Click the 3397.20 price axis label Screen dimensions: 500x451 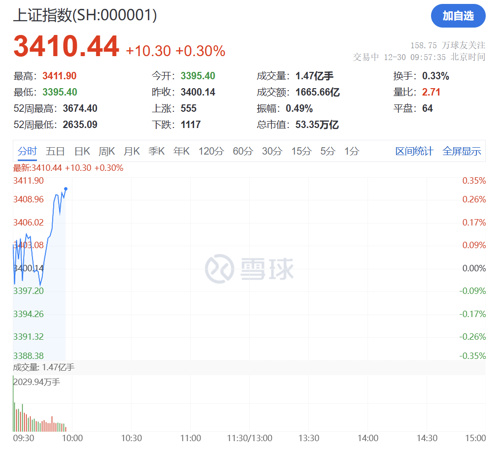(x=28, y=291)
